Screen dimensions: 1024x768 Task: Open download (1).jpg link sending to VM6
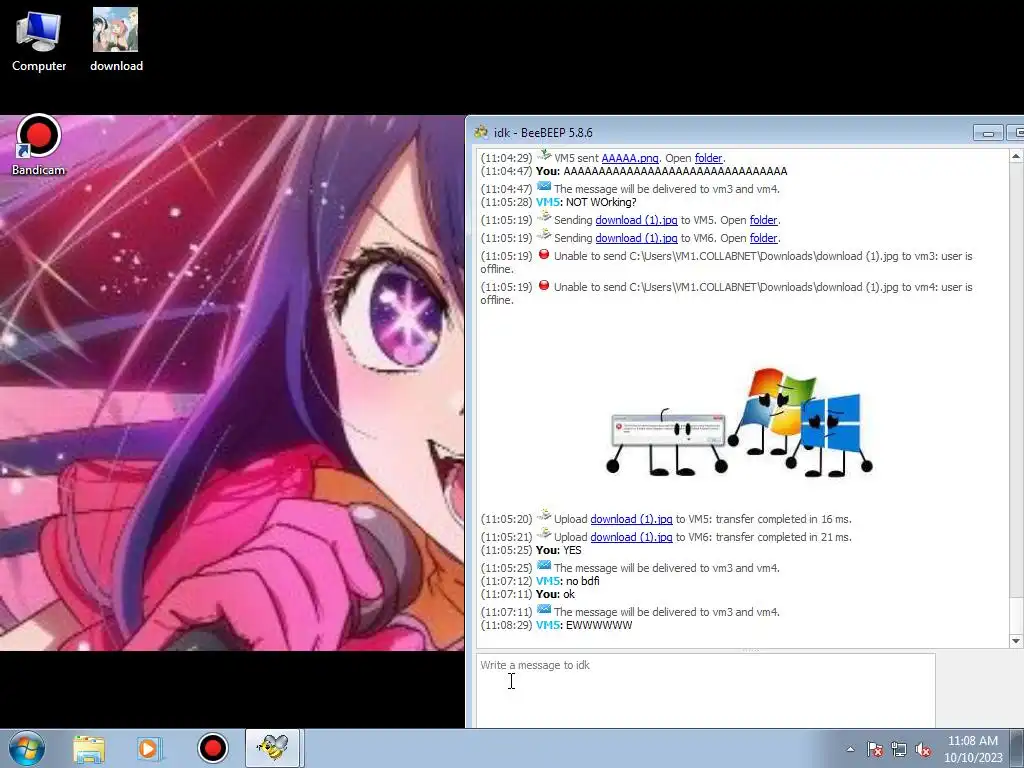pyautogui.click(x=636, y=238)
